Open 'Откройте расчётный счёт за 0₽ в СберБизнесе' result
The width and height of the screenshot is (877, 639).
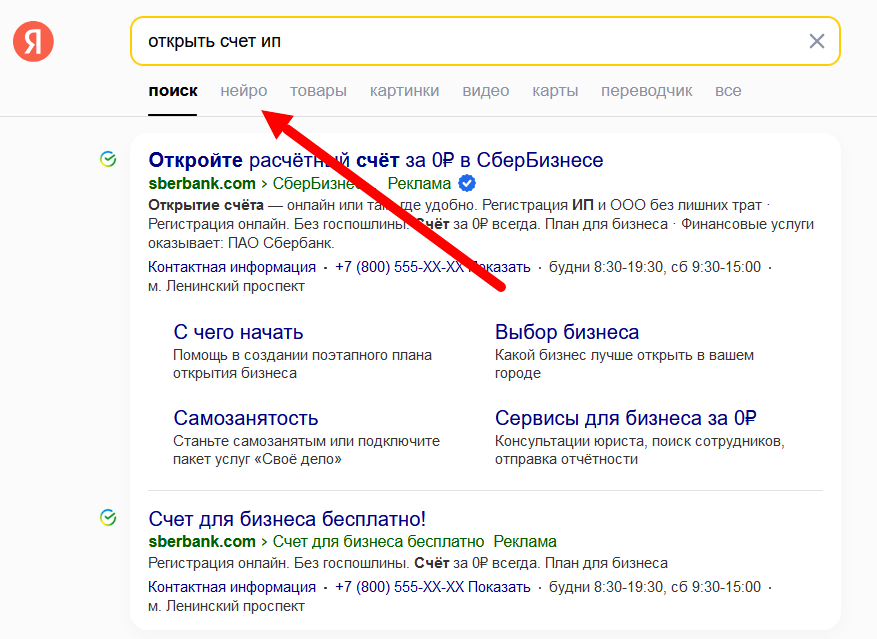pyautogui.click(x=376, y=160)
